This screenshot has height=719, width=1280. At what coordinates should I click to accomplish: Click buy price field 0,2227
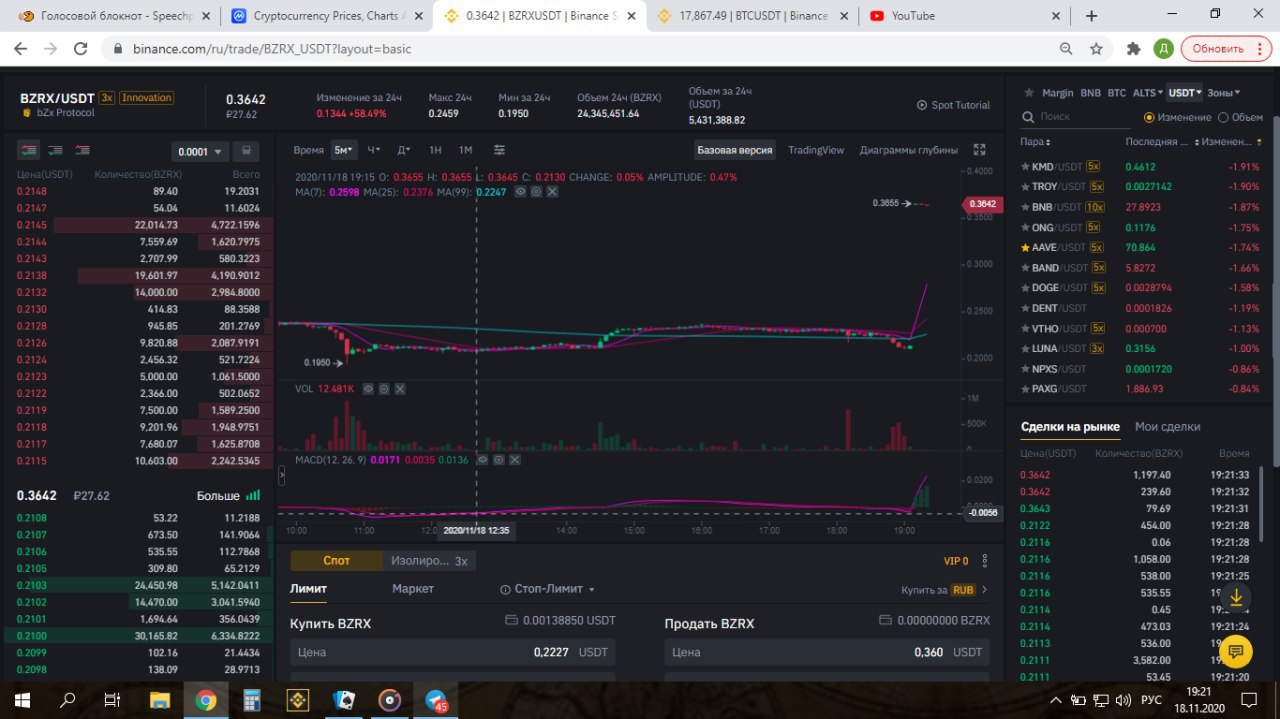coord(453,652)
